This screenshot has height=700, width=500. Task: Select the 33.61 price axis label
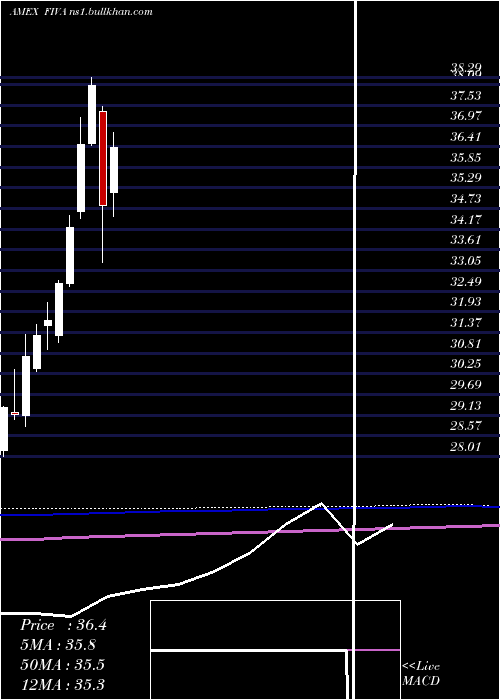click(x=466, y=240)
